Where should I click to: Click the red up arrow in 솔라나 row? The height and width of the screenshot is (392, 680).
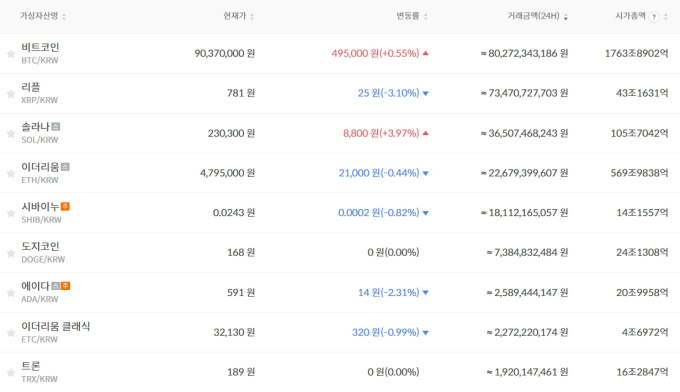tap(425, 133)
